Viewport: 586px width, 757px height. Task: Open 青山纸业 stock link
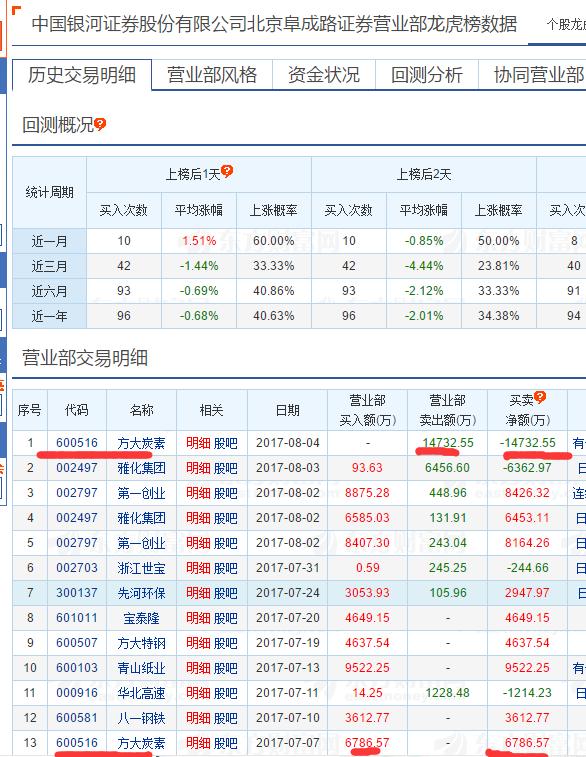[x=141, y=669]
